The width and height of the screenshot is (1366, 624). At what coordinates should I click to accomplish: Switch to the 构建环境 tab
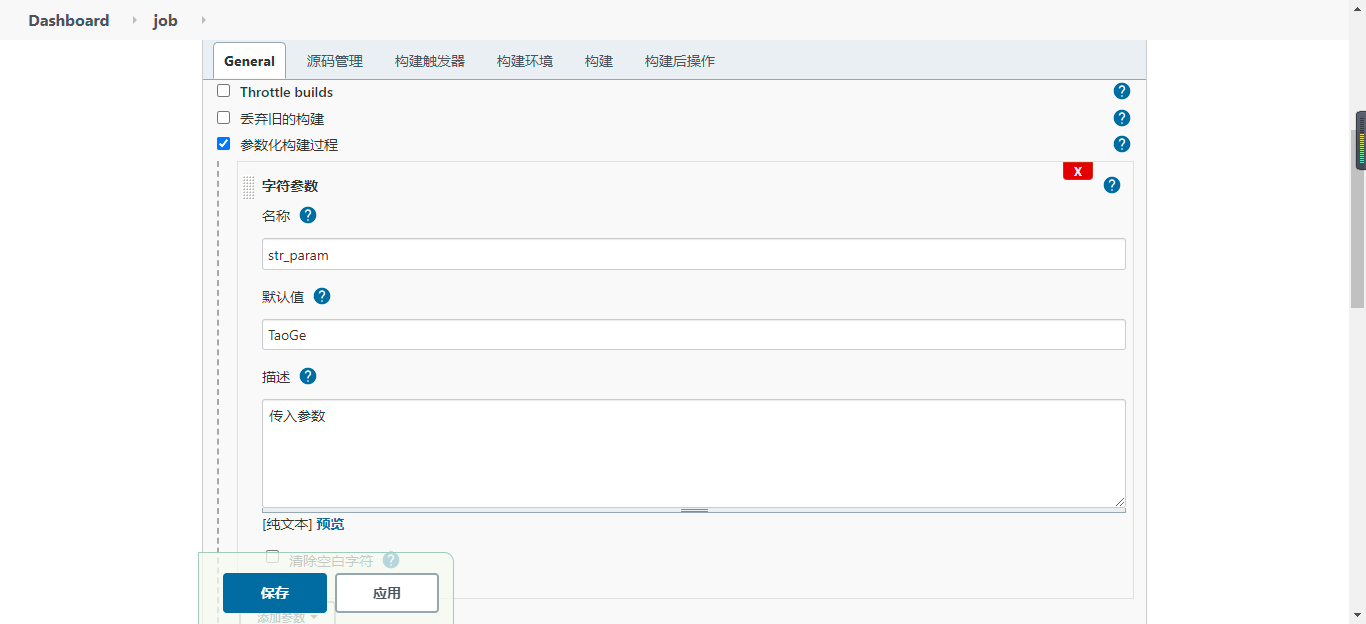(x=525, y=61)
